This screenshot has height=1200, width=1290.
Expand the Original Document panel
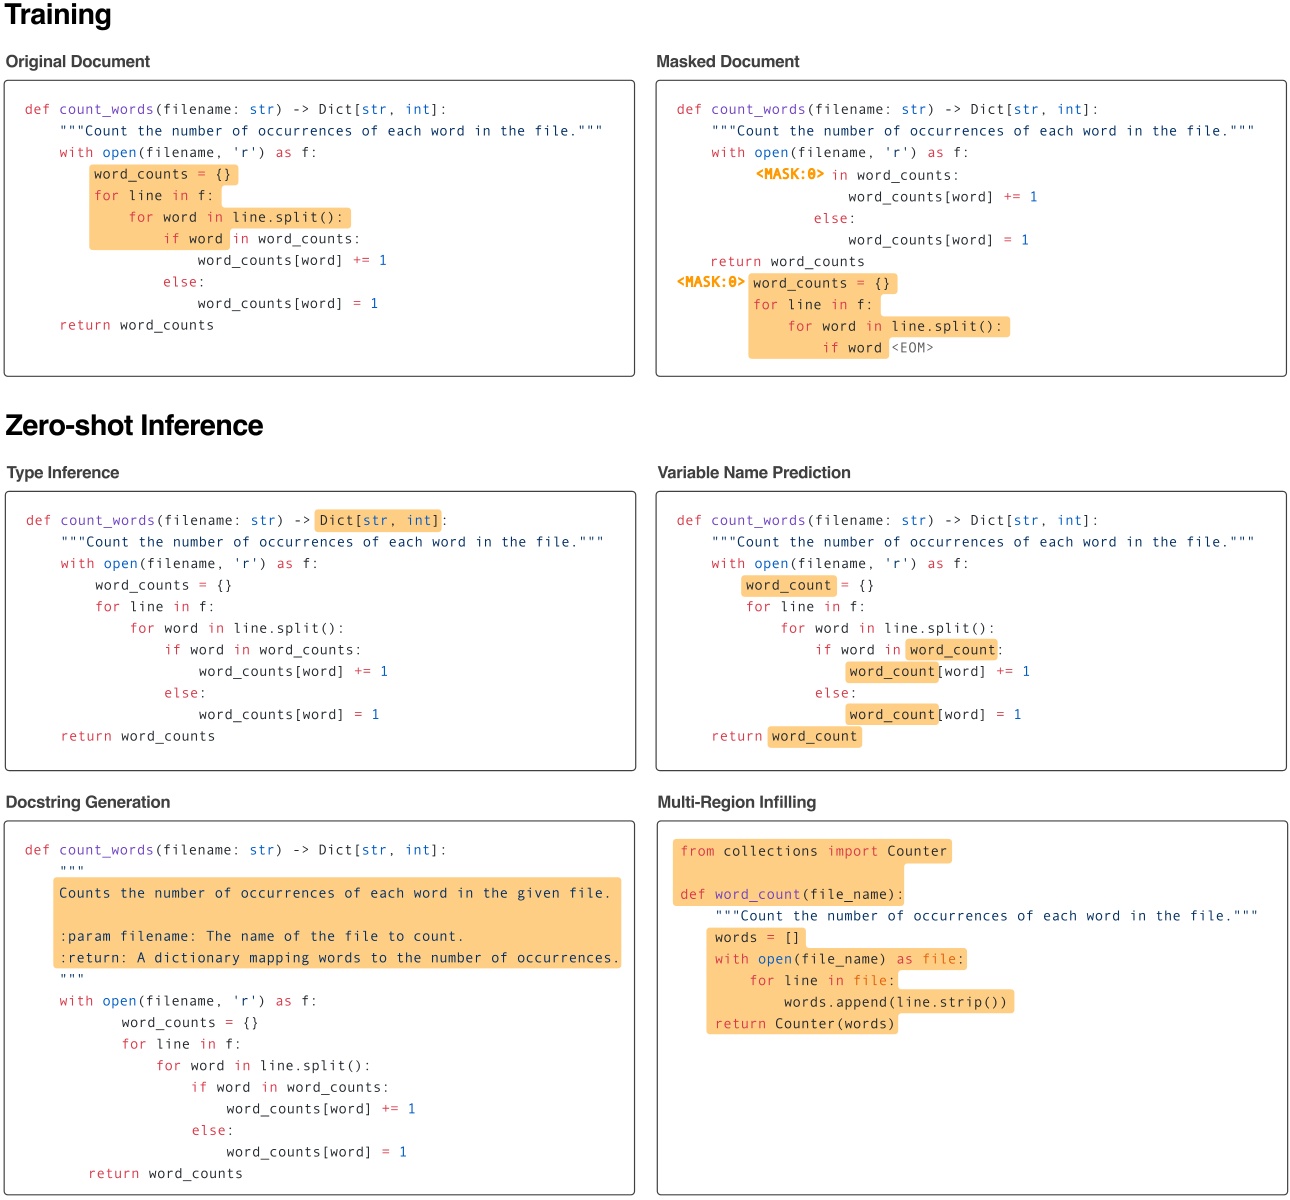pos(78,61)
